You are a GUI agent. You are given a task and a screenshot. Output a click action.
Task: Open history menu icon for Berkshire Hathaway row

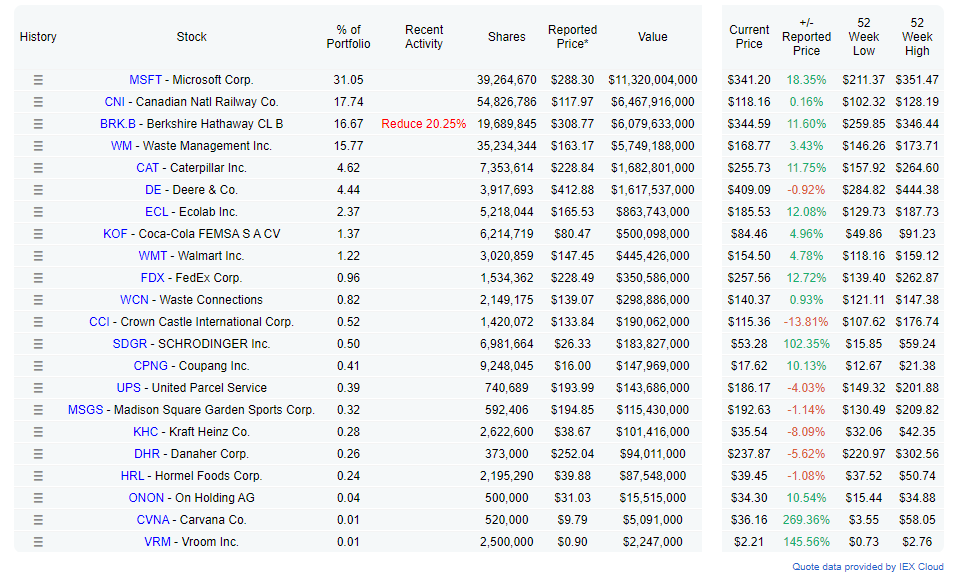click(x=38, y=124)
